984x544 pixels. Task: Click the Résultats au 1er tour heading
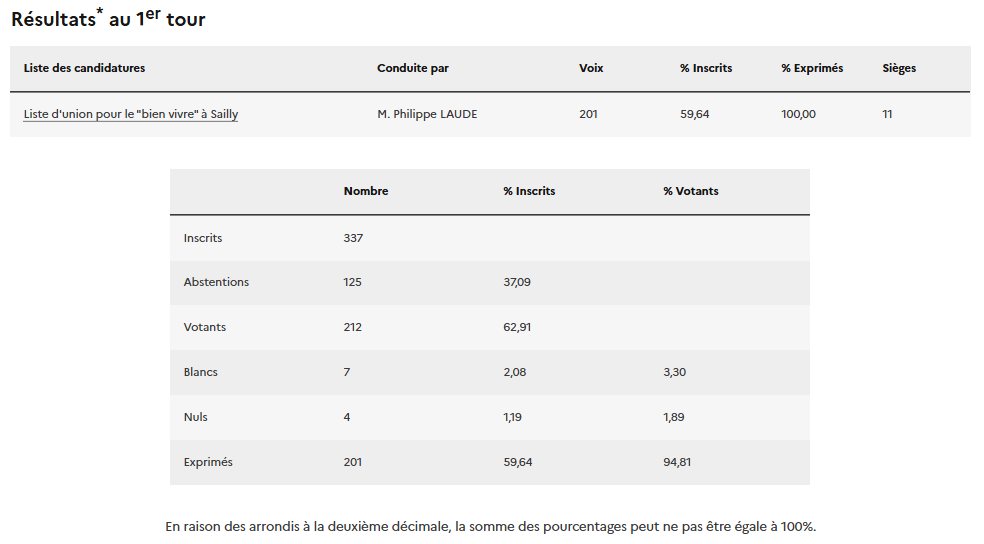(x=108, y=18)
